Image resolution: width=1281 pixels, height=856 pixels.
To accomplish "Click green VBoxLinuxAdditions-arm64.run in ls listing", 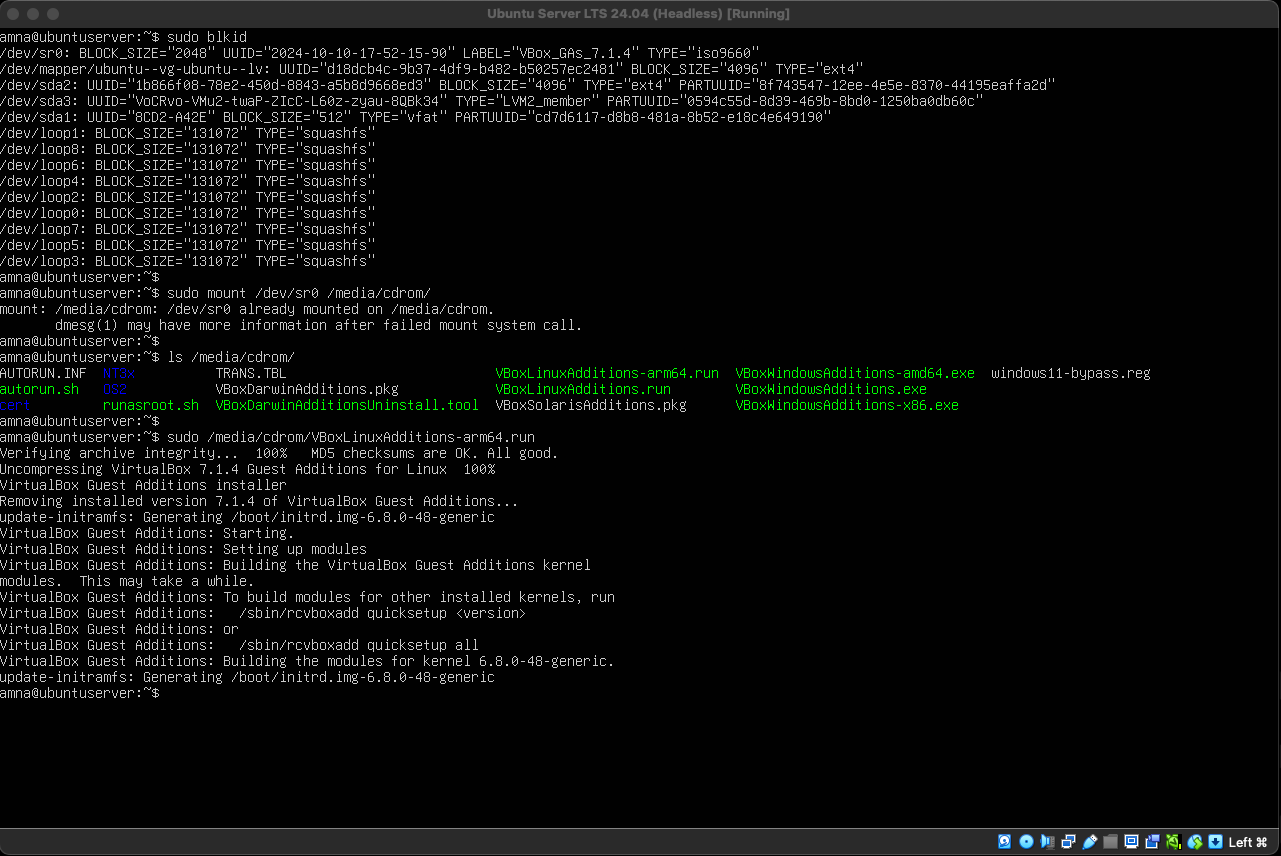I will pyautogui.click(x=607, y=373).
